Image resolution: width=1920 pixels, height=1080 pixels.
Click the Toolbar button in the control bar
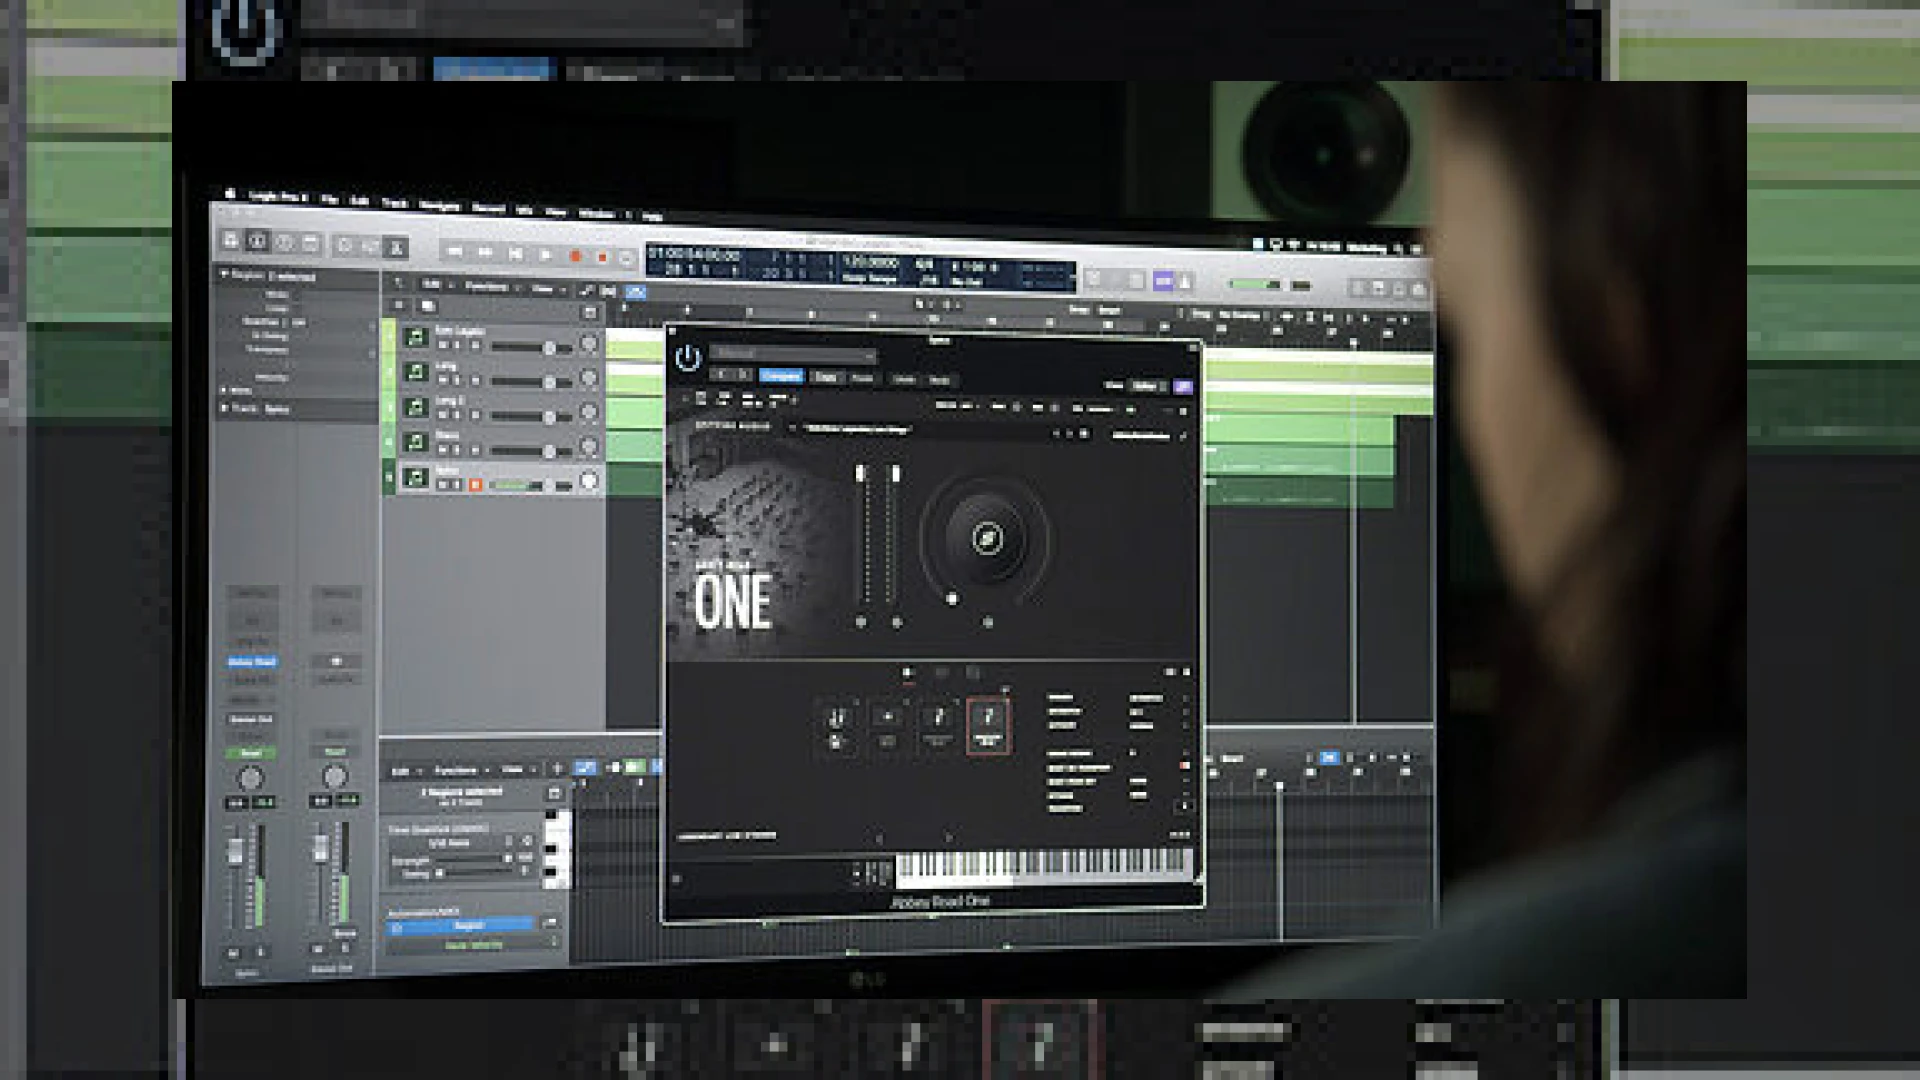(x=311, y=243)
